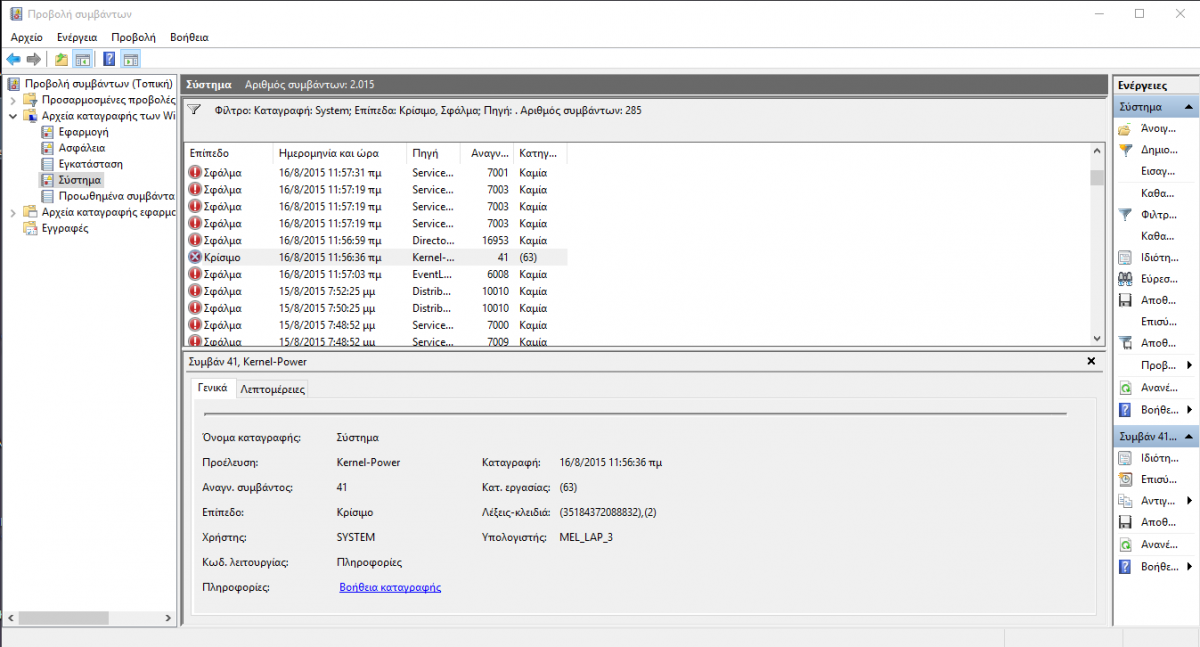Select Ασφάλεια log in the tree
This screenshot has height=647, width=1200.
[x=81, y=148]
